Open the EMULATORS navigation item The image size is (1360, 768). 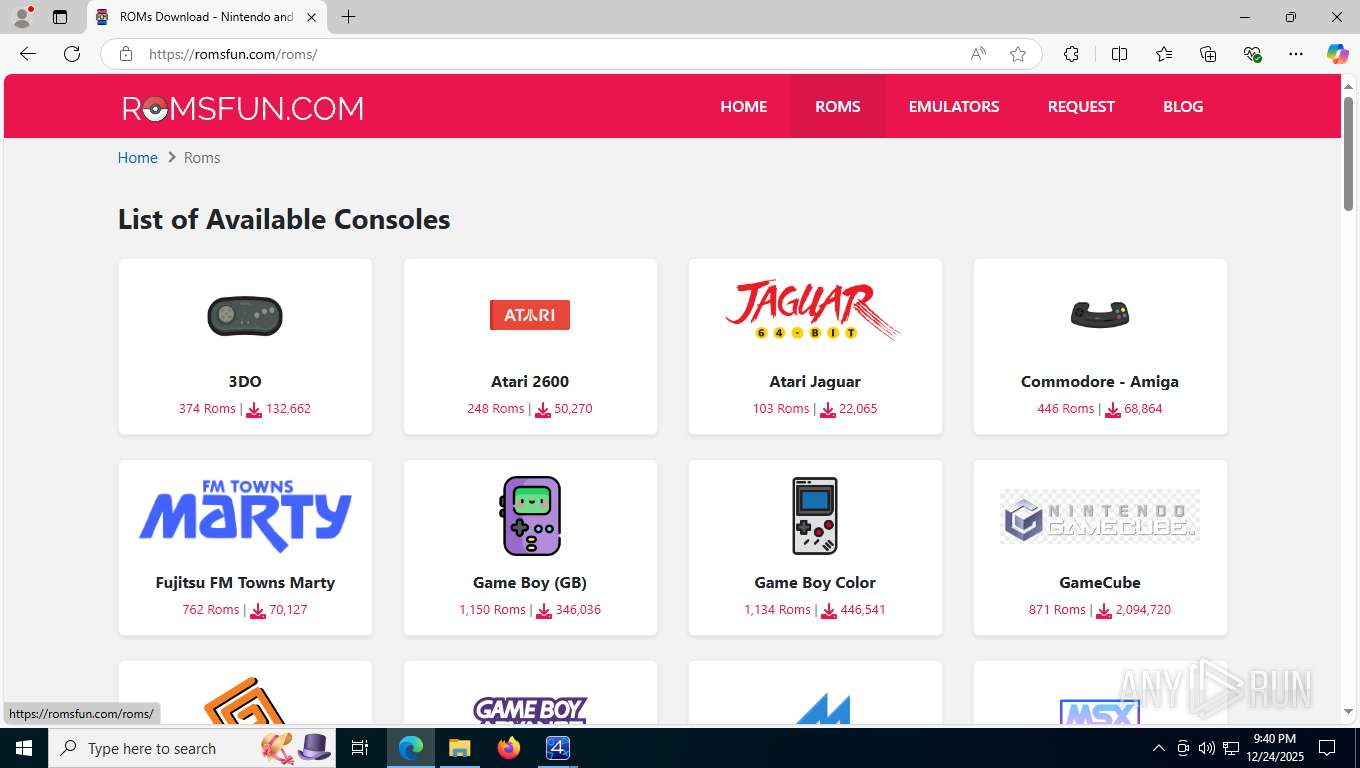pyautogui.click(x=954, y=106)
